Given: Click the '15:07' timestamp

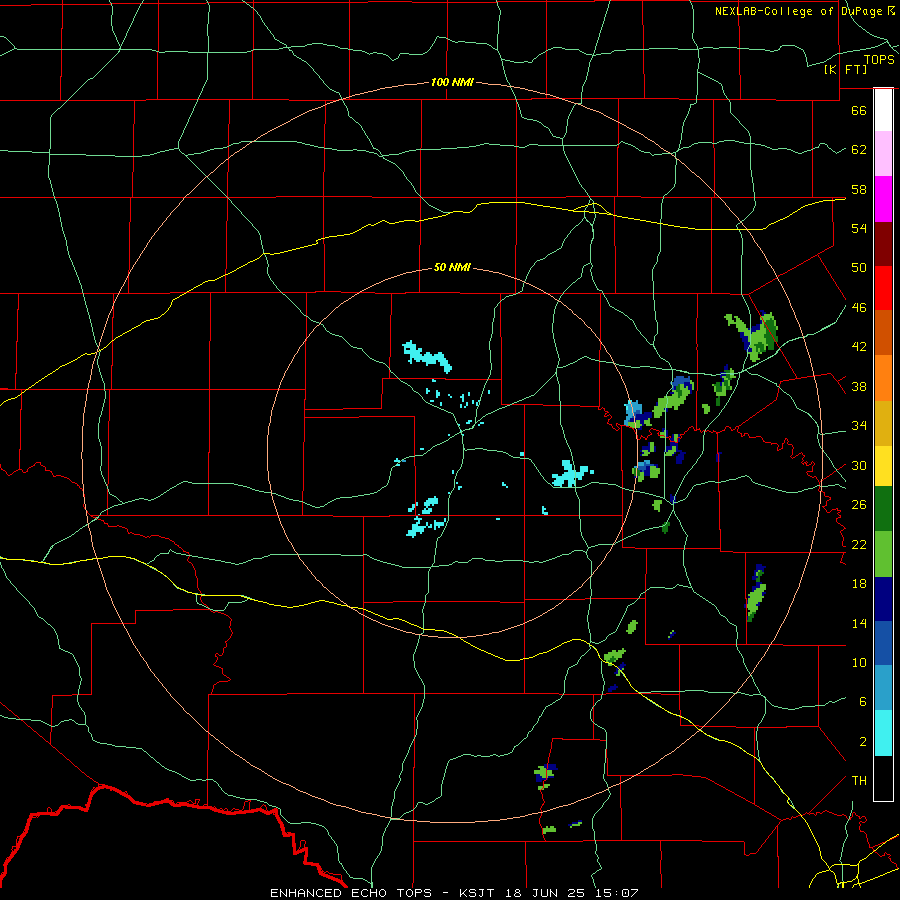Looking at the screenshot, I should coord(615,893).
